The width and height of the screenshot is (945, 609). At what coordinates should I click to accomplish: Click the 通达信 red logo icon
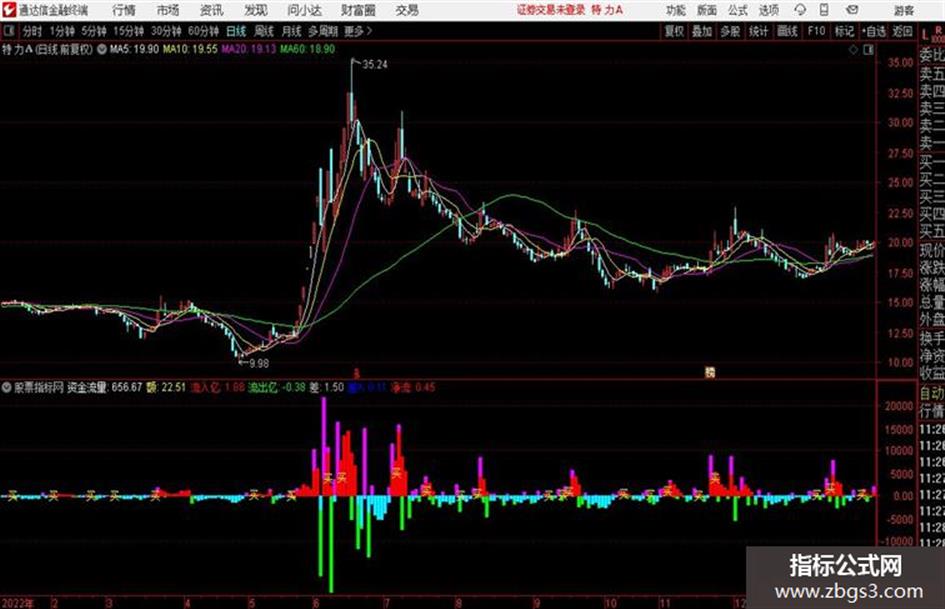[x=9, y=10]
